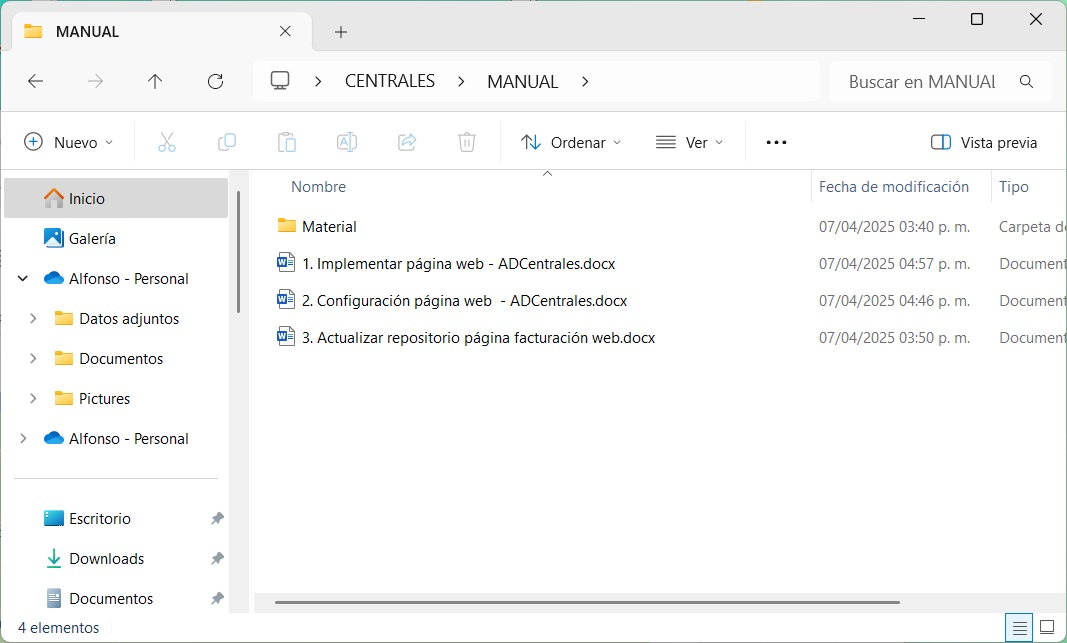
Task: Click CENTRALES in the address breadcrumb
Action: coord(389,82)
